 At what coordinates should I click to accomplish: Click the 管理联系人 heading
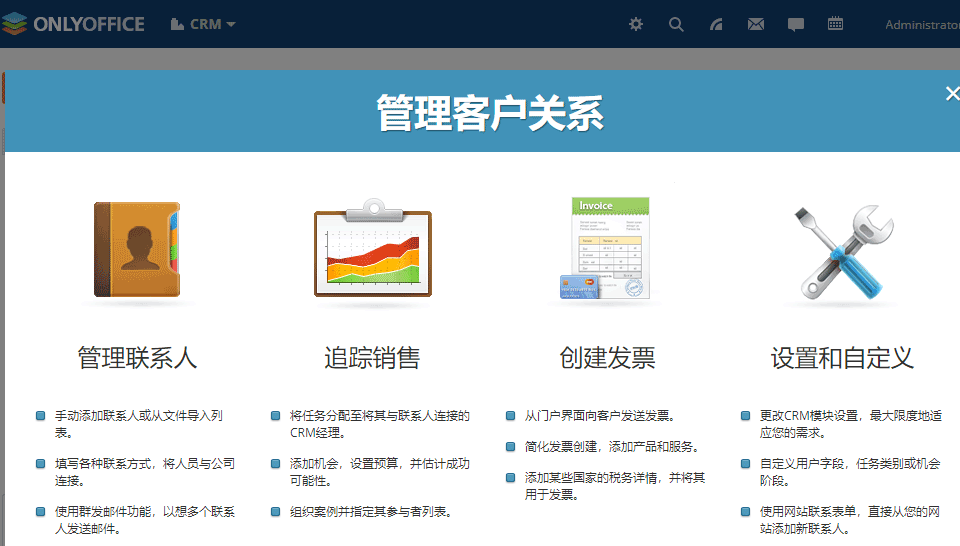click(x=137, y=358)
